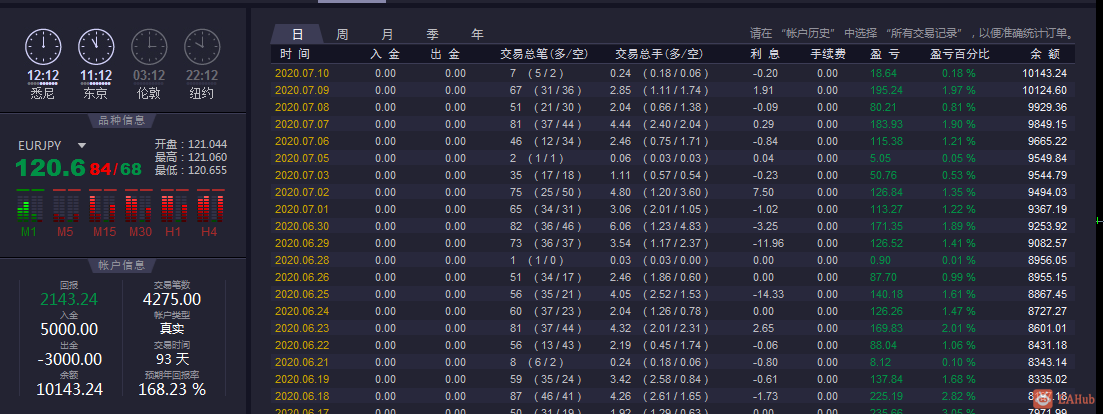Image resolution: width=1104 pixels, height=414 pixels.
Task: Select the 2020.06.28 date row
Action: [x=672, y=260]
